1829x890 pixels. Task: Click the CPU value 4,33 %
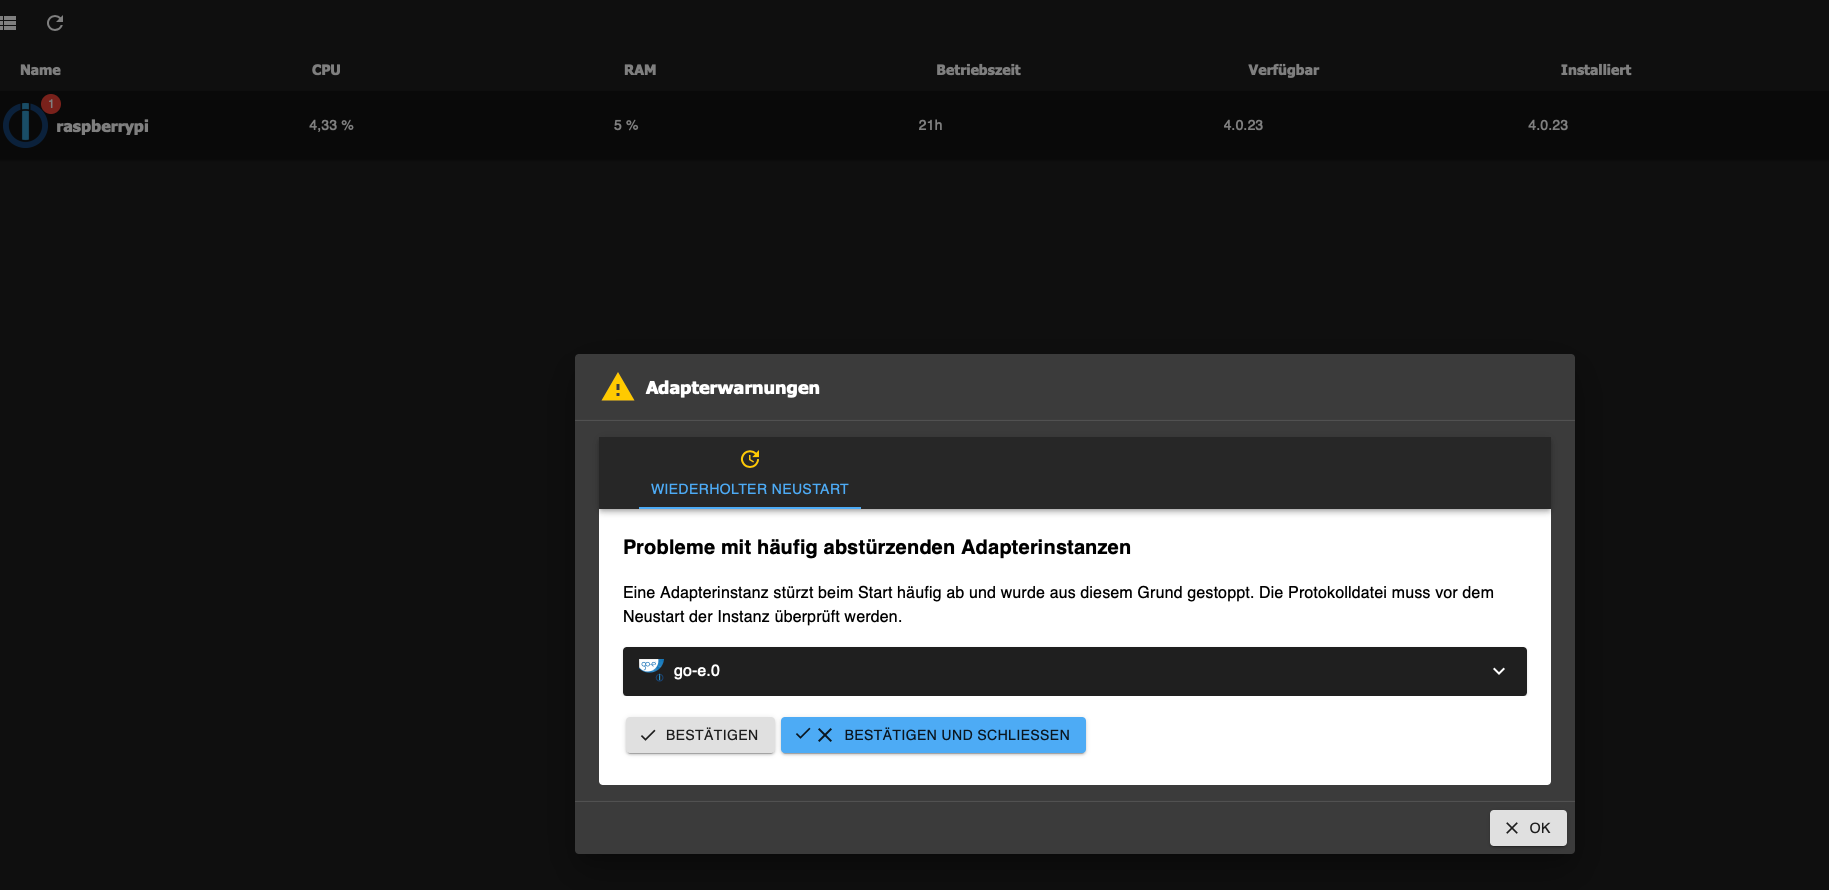click(x=331, y=125)
